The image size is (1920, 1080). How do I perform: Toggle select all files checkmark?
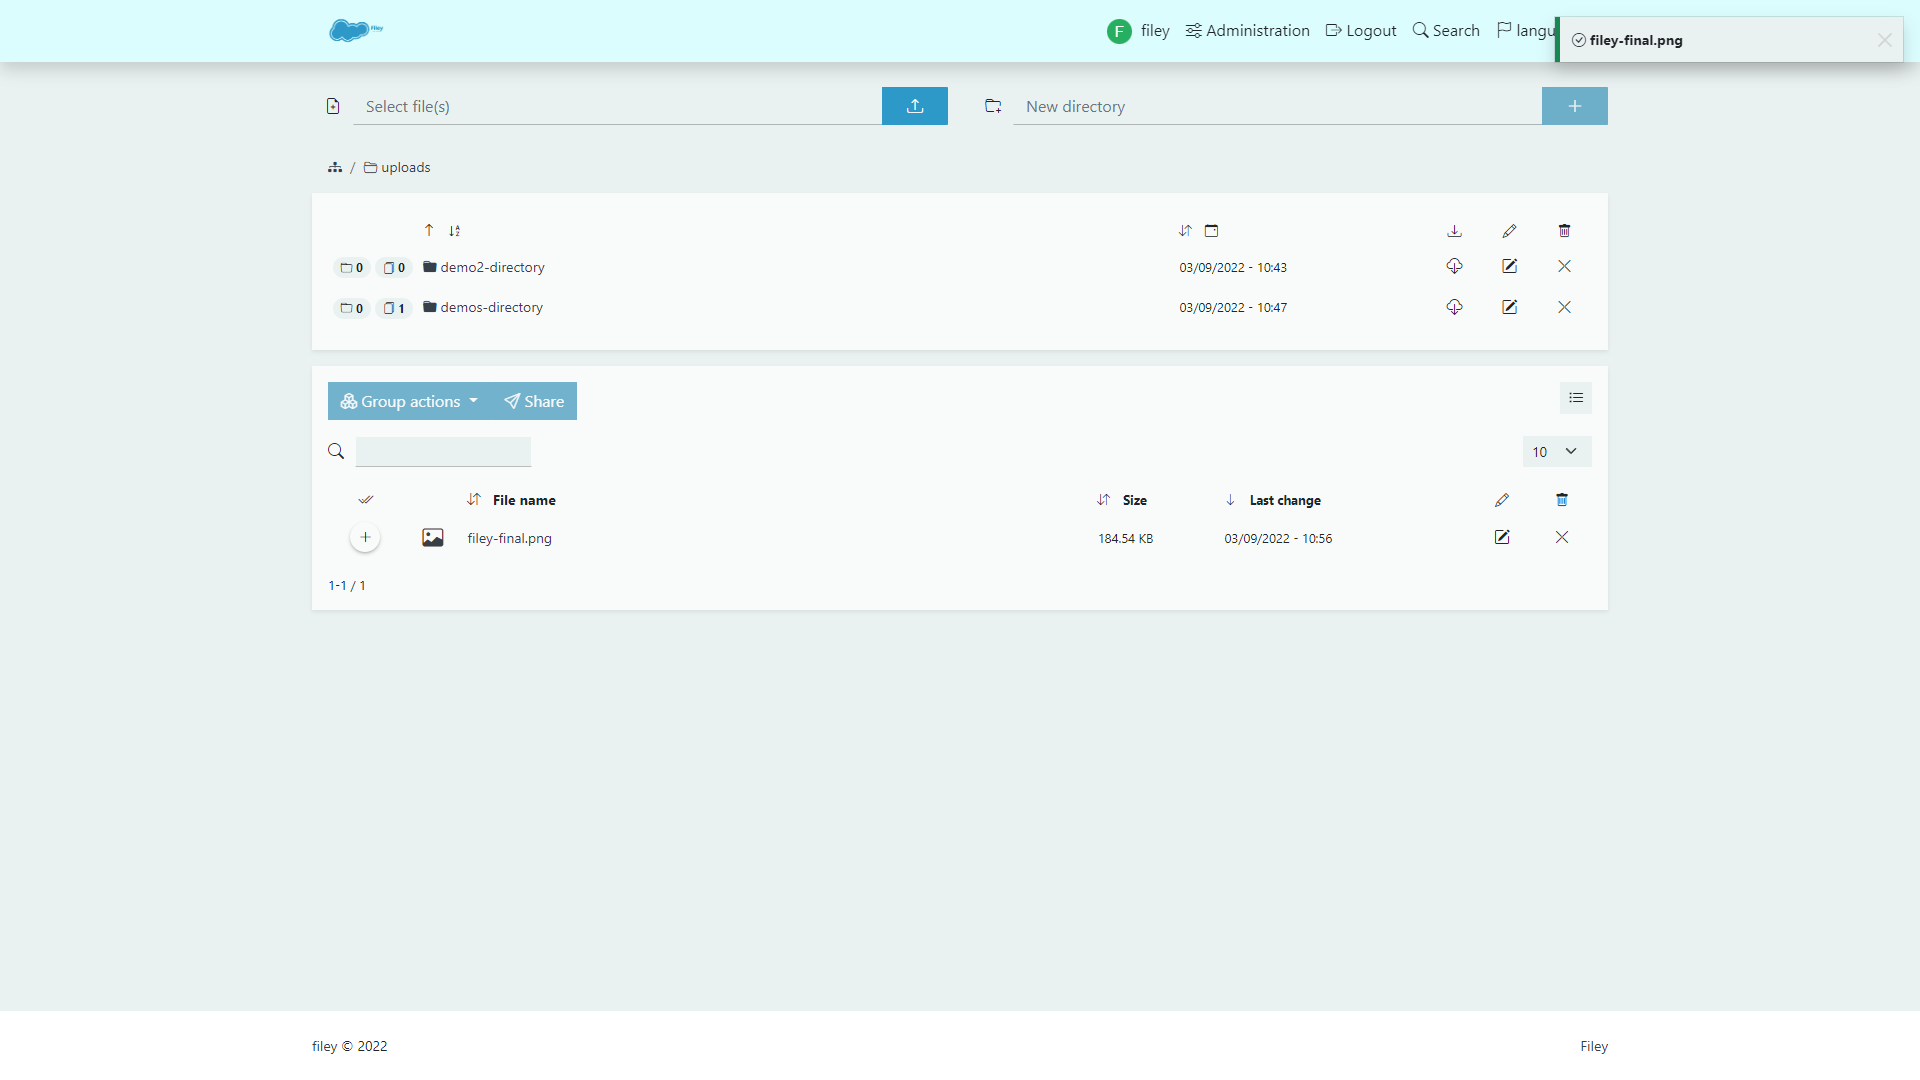(366, 500)
